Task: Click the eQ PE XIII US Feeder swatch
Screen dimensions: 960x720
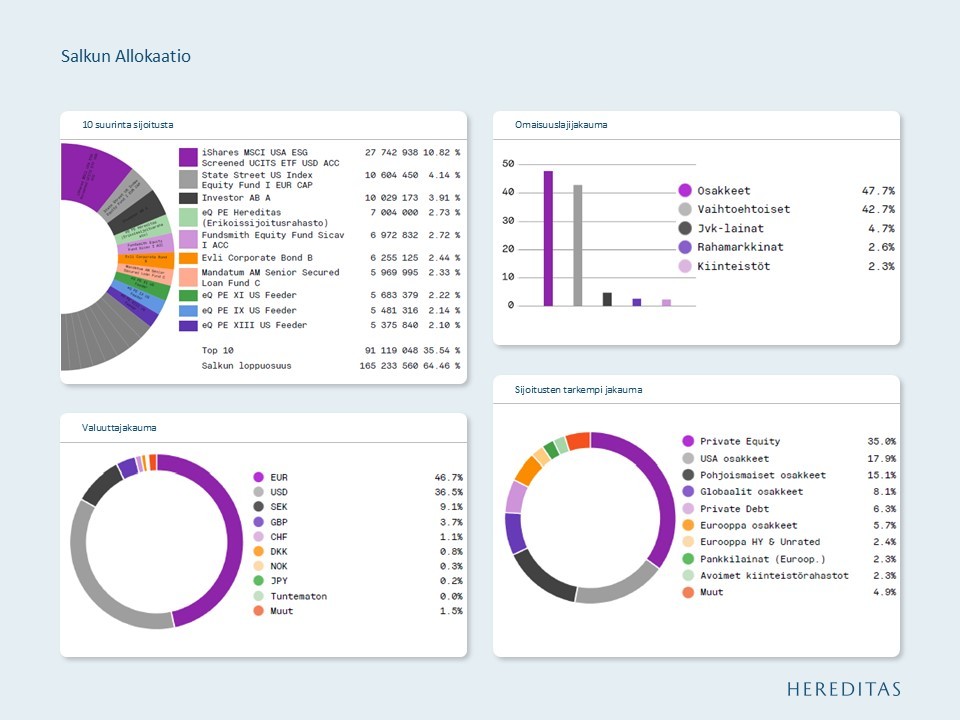Action: (x=188, y=326)
